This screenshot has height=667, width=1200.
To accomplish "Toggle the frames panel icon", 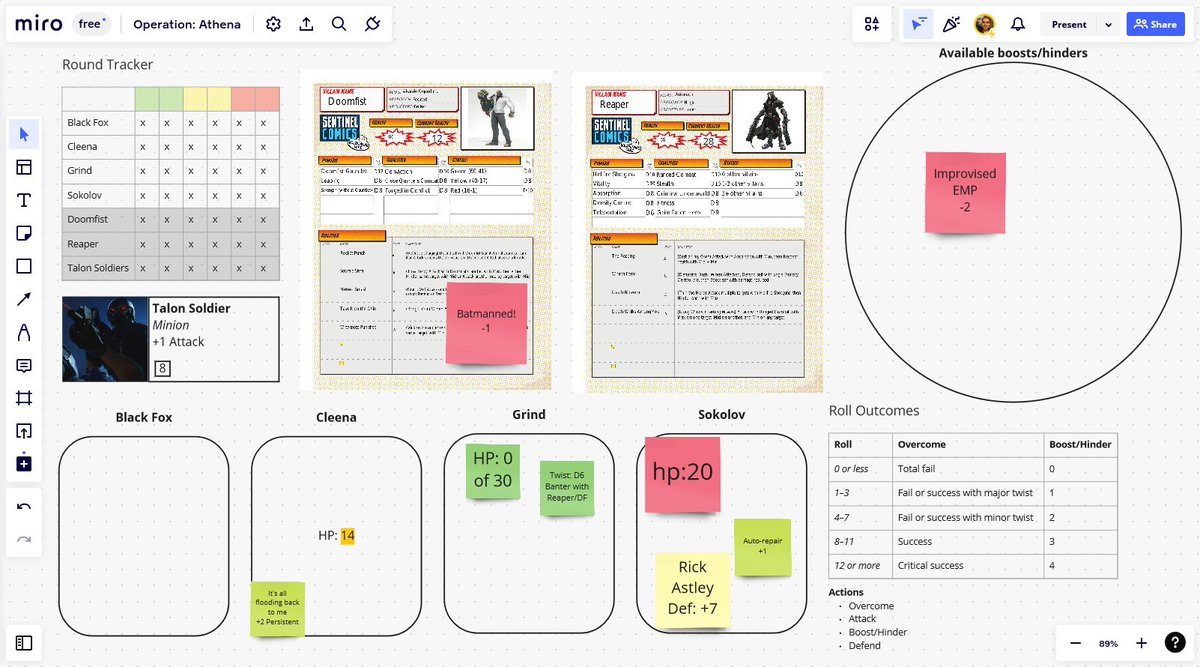I will tap(24, 643).
